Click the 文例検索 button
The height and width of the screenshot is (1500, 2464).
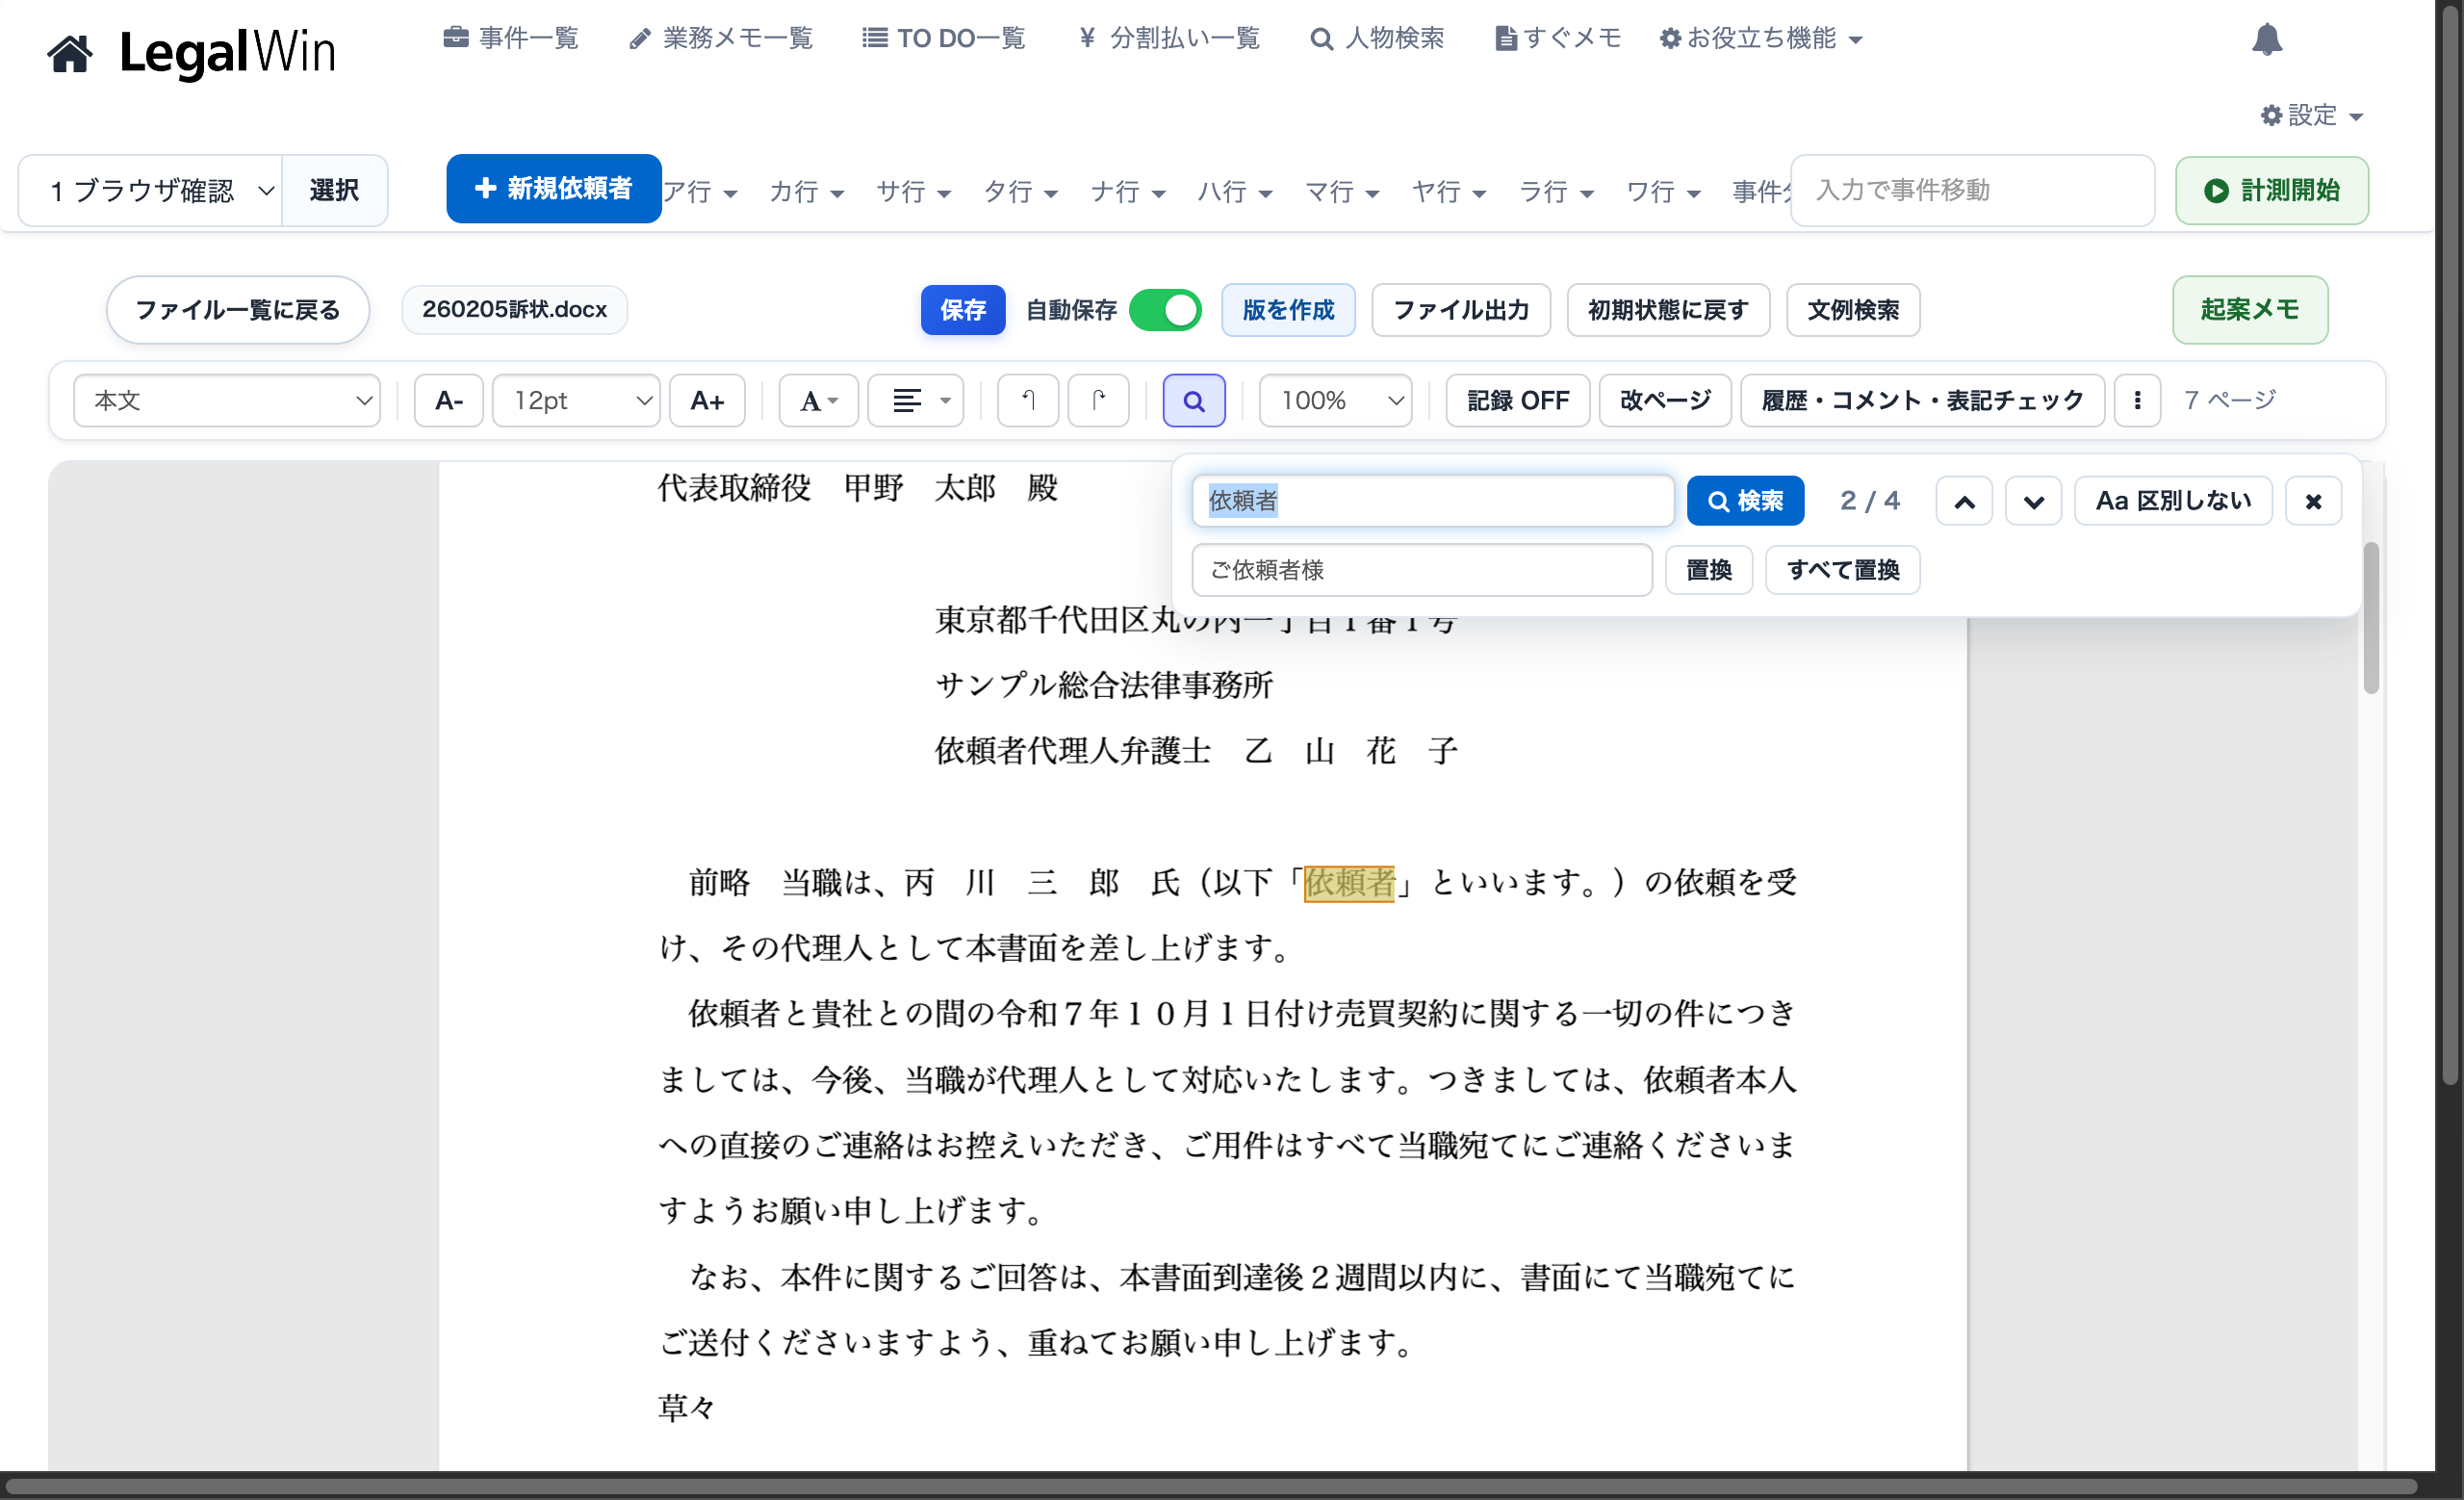click(1853, 310)
